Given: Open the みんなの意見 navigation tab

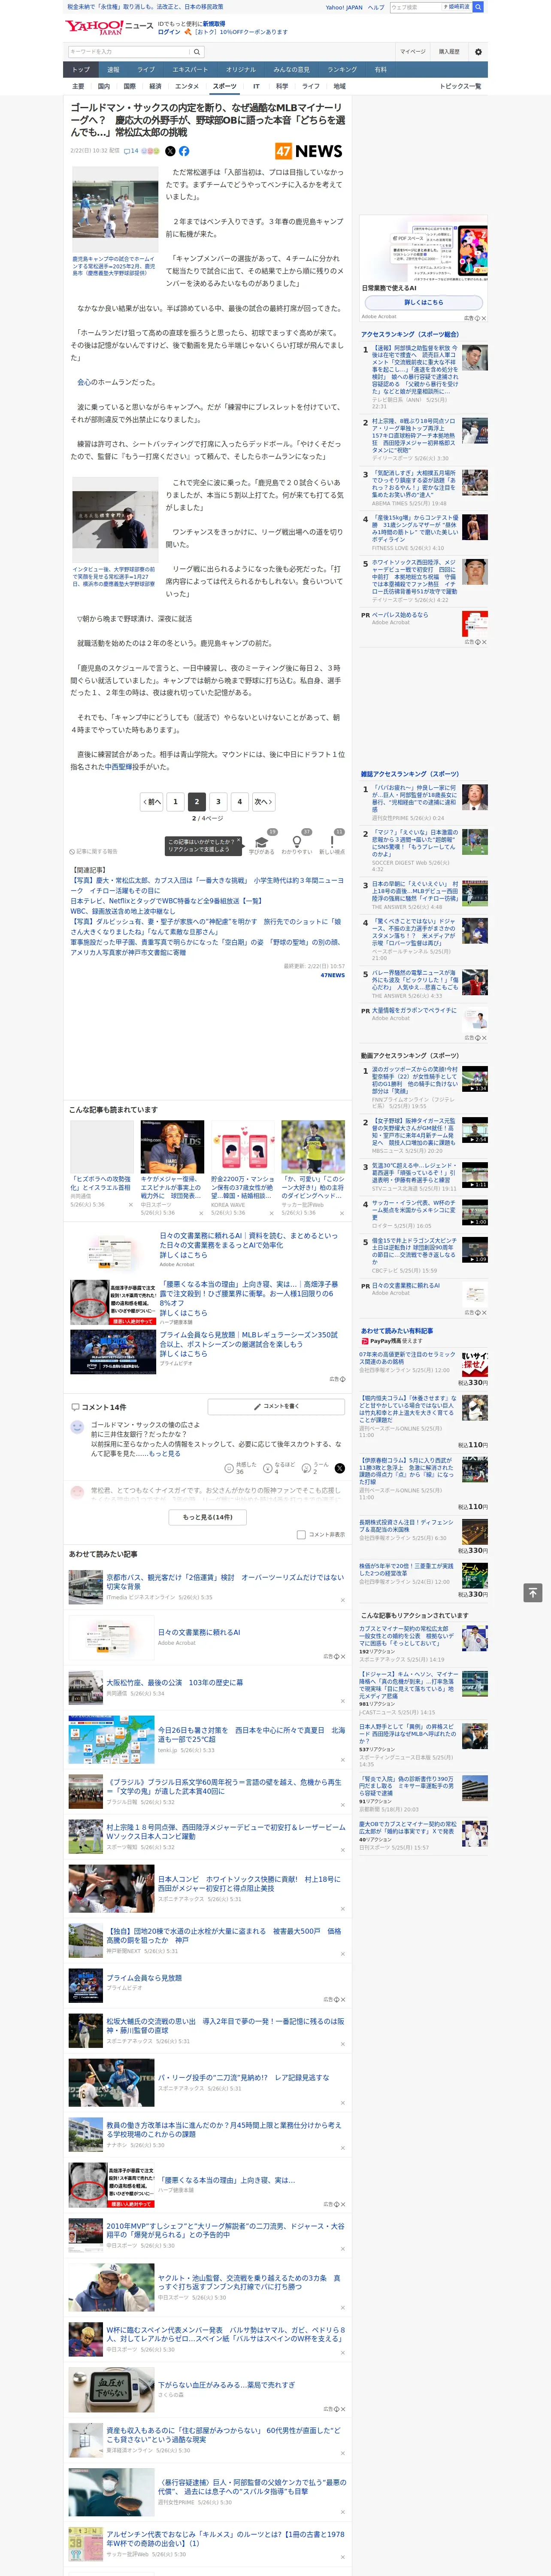Looking at the screenshot, I should click(292, 70).
